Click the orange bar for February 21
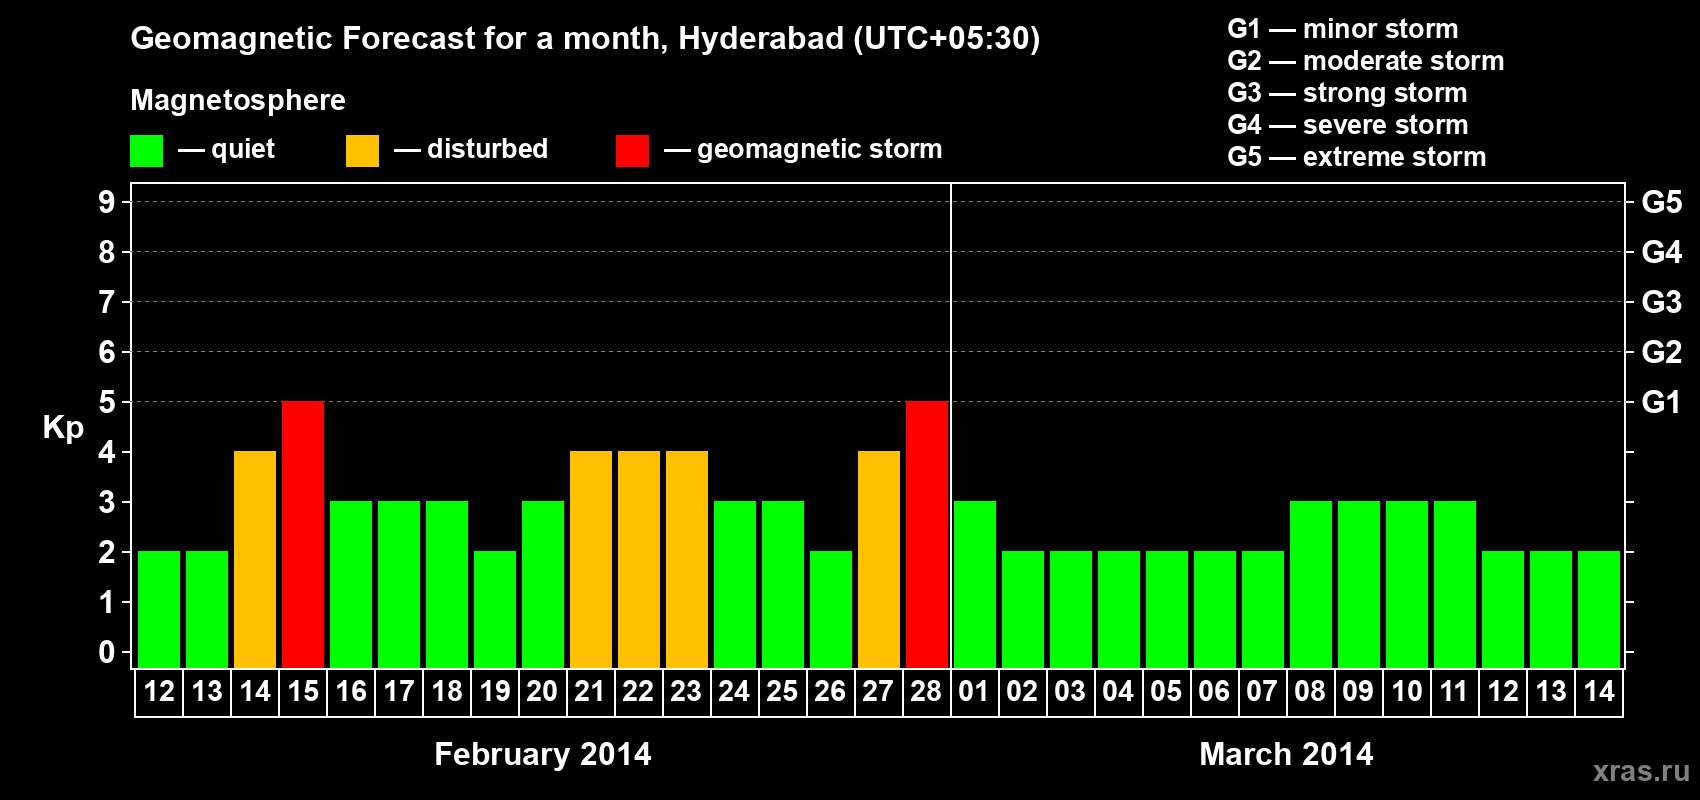The image size is (1700, 800). coord(591,559)
